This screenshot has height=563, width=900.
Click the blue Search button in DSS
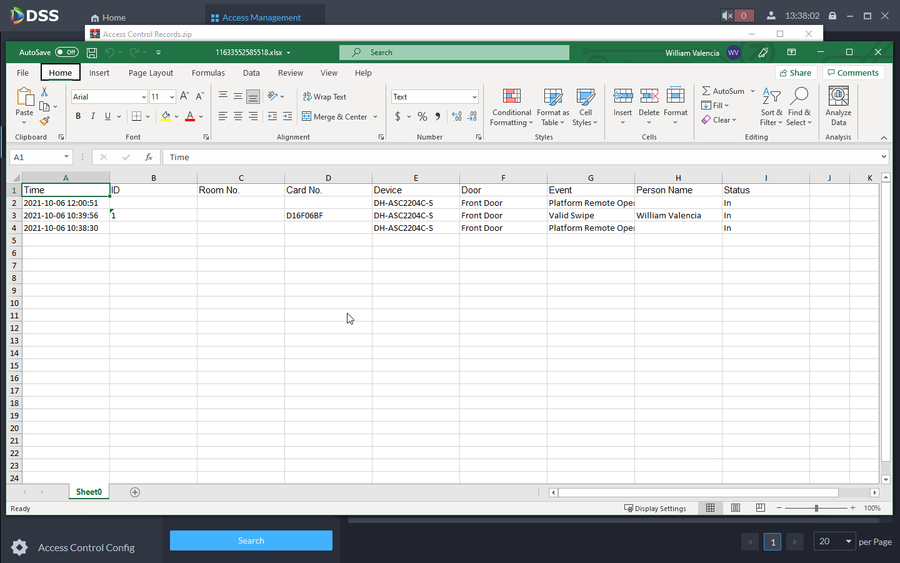[x=251, y=540]
